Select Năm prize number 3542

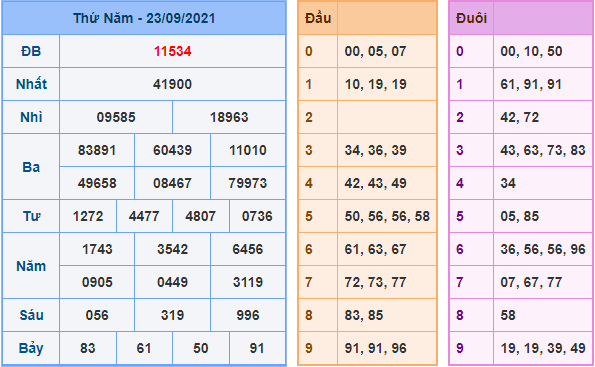173,249
